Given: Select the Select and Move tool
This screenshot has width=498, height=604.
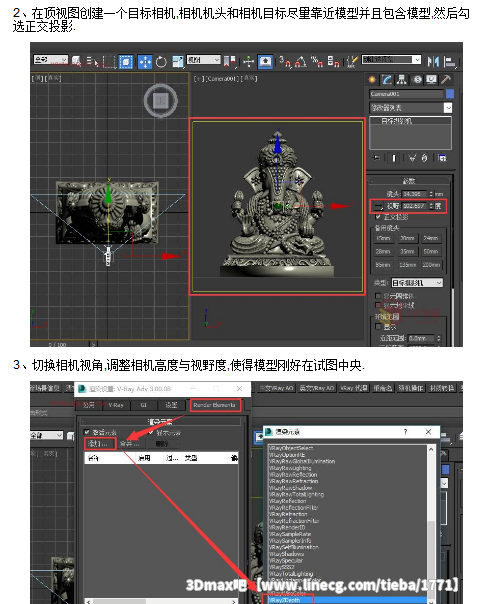Looking at the screenshot, I should (x=145, y=62).
